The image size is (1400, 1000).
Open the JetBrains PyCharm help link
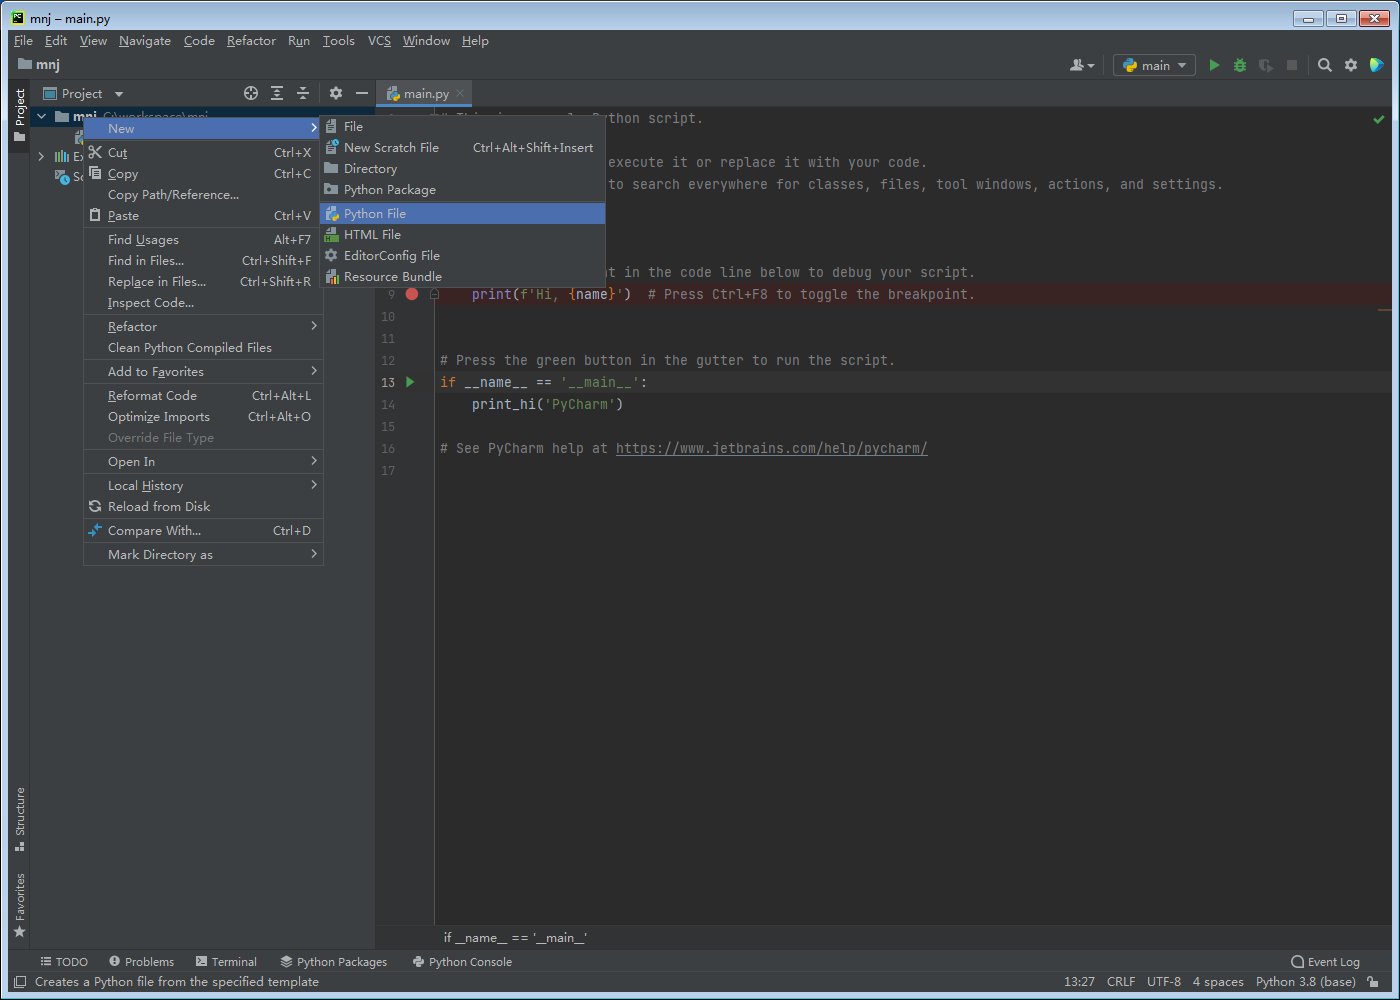click(772, 448)
